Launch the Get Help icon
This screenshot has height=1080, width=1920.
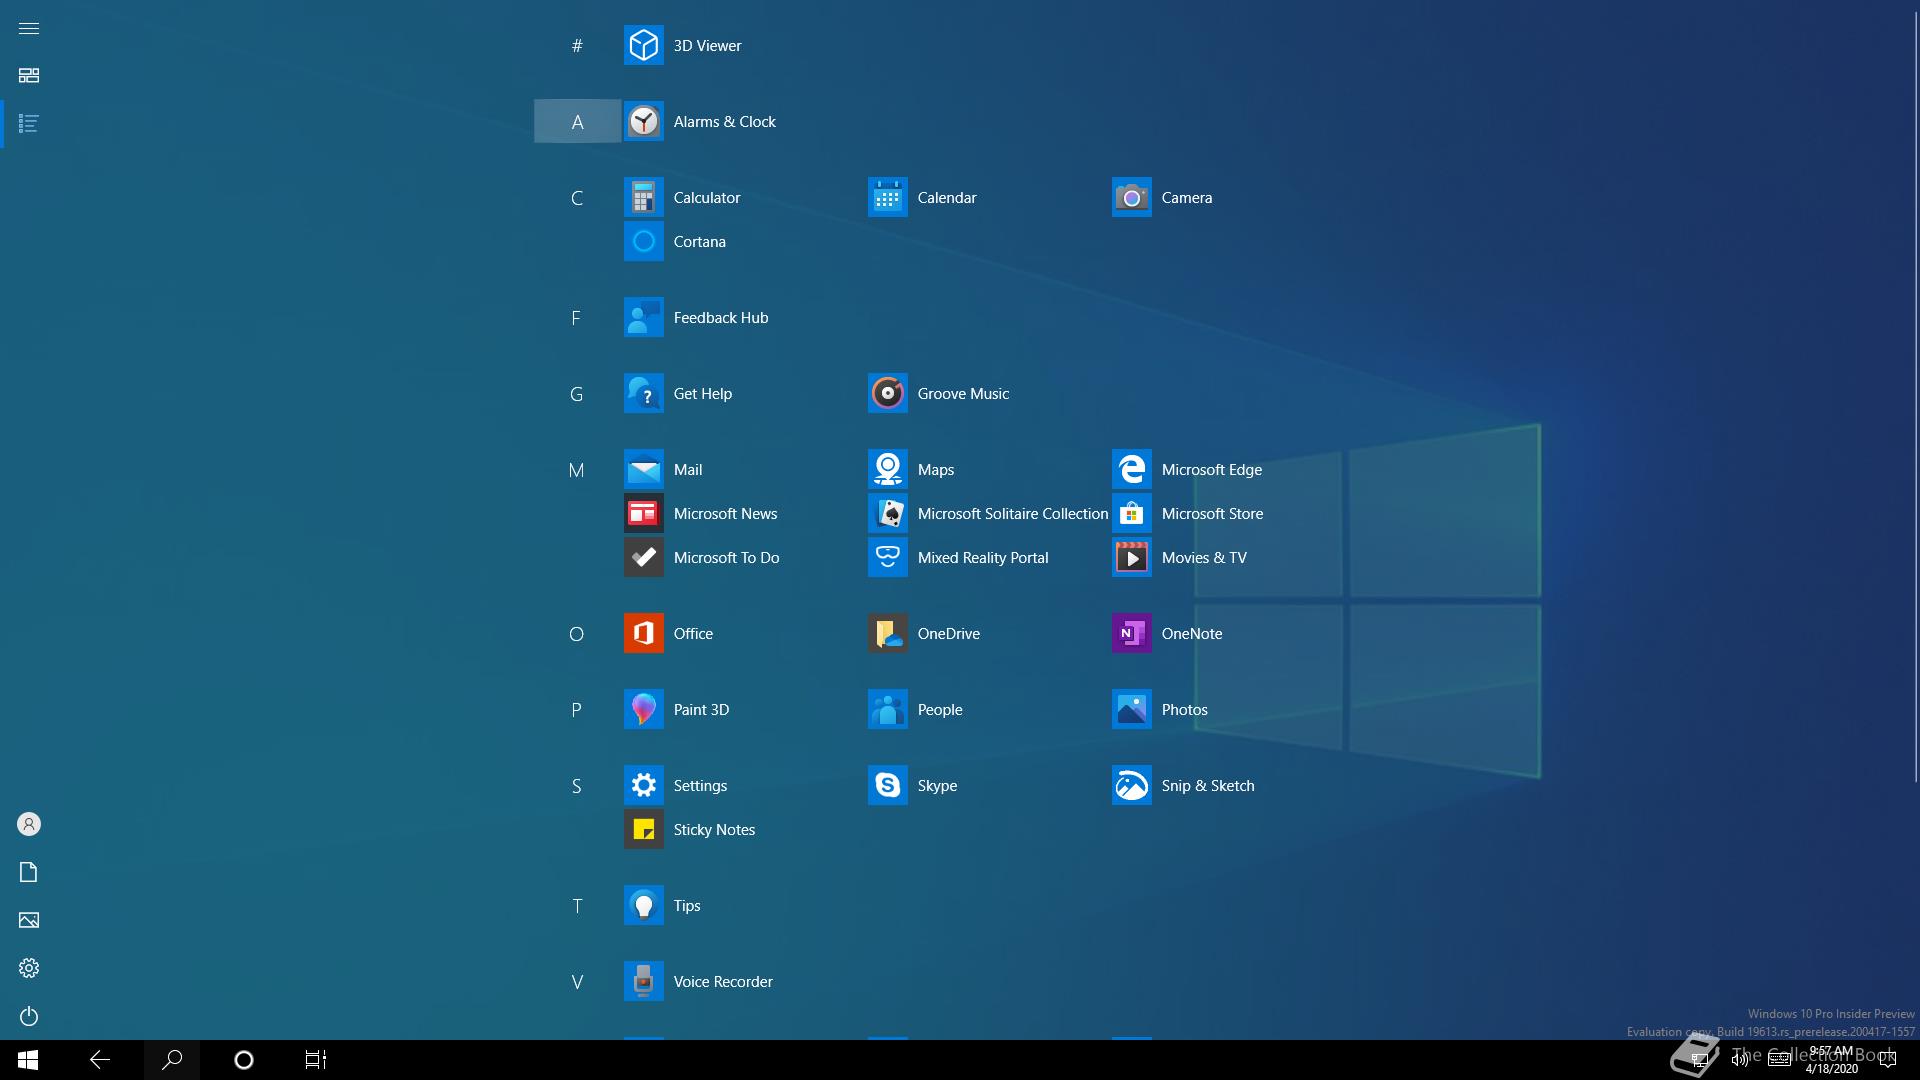[x=643, y=393]
